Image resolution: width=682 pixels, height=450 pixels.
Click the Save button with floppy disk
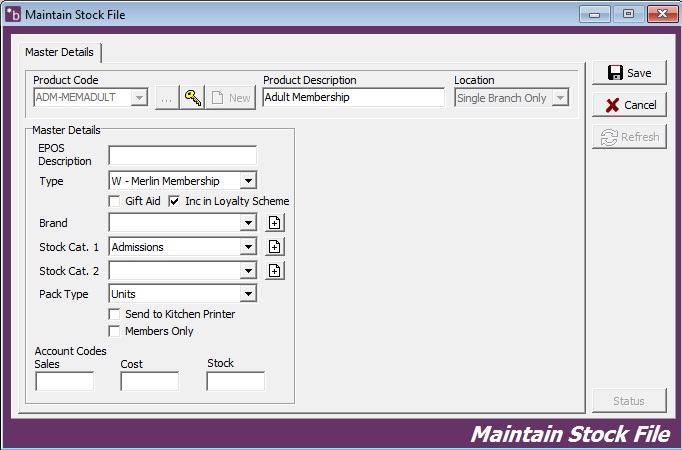tap(629, 73)
